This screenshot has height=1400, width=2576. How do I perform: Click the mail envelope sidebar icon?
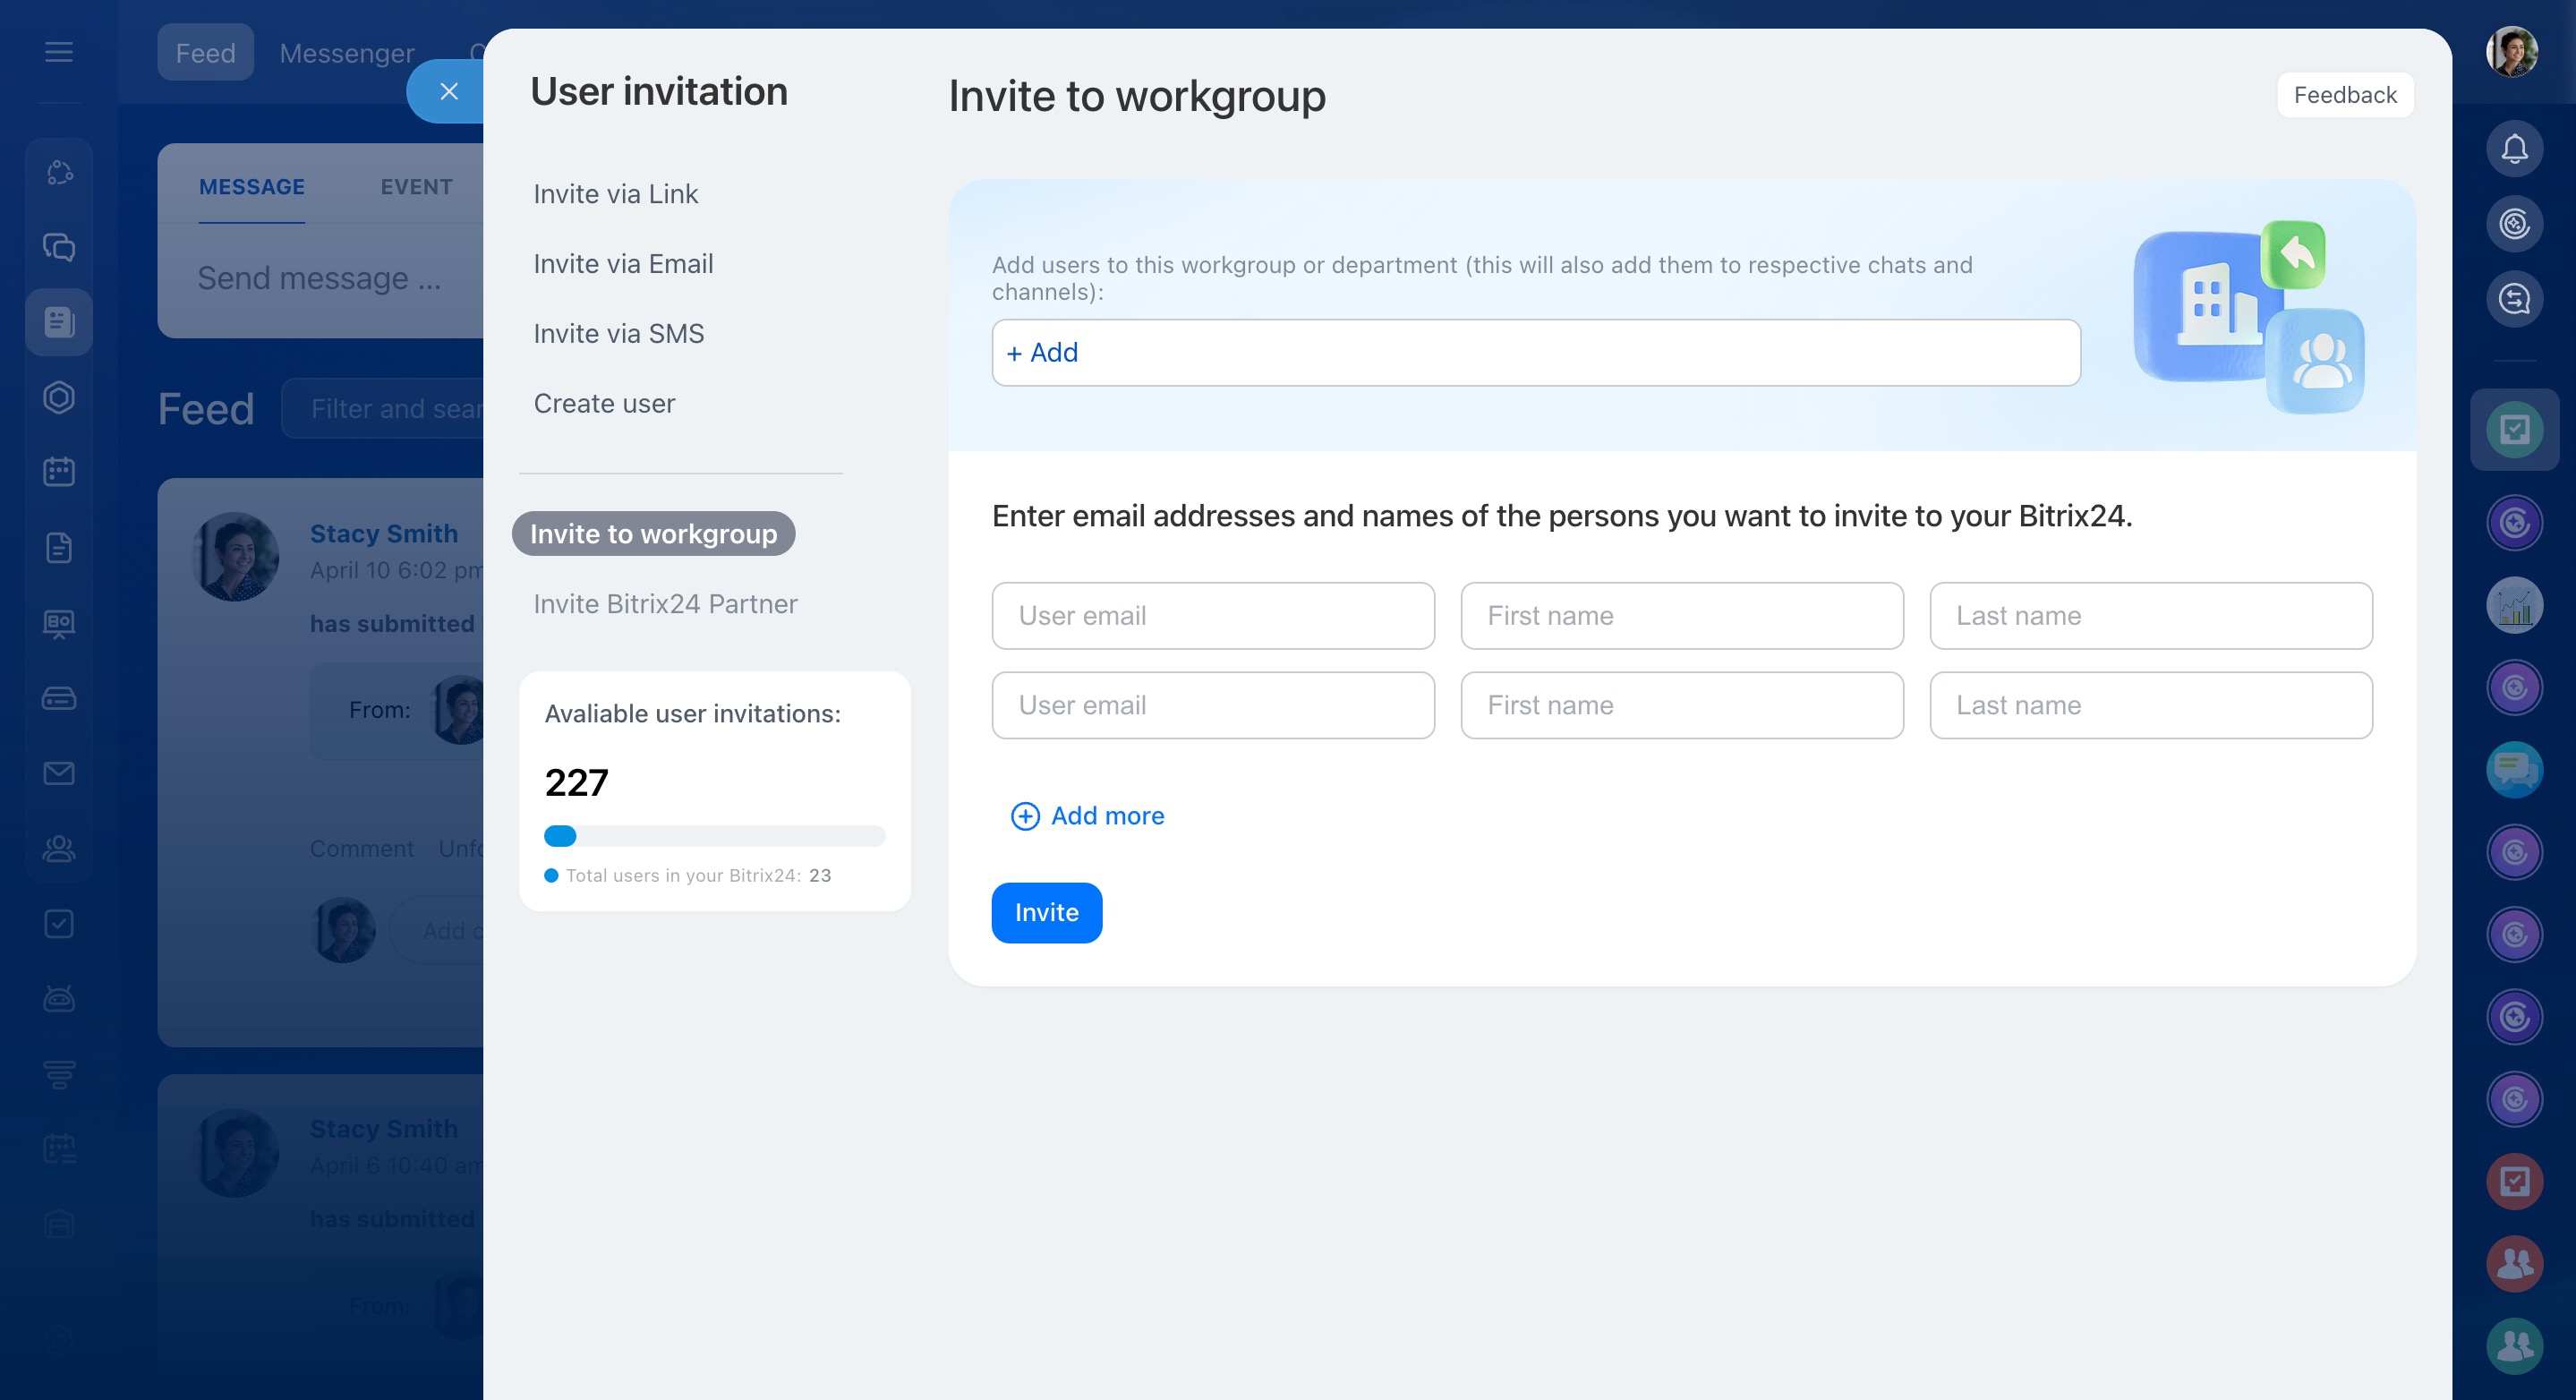coord(59,773)
